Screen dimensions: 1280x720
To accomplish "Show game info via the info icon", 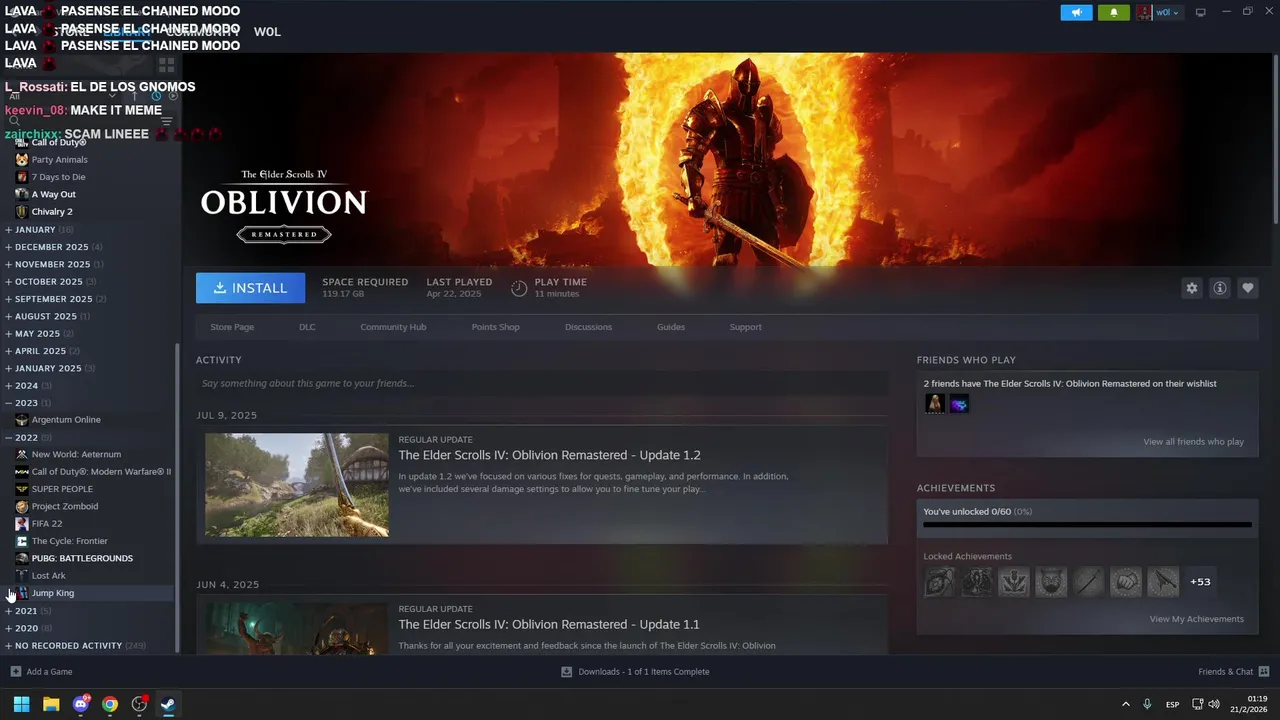I will point(1220,288).
